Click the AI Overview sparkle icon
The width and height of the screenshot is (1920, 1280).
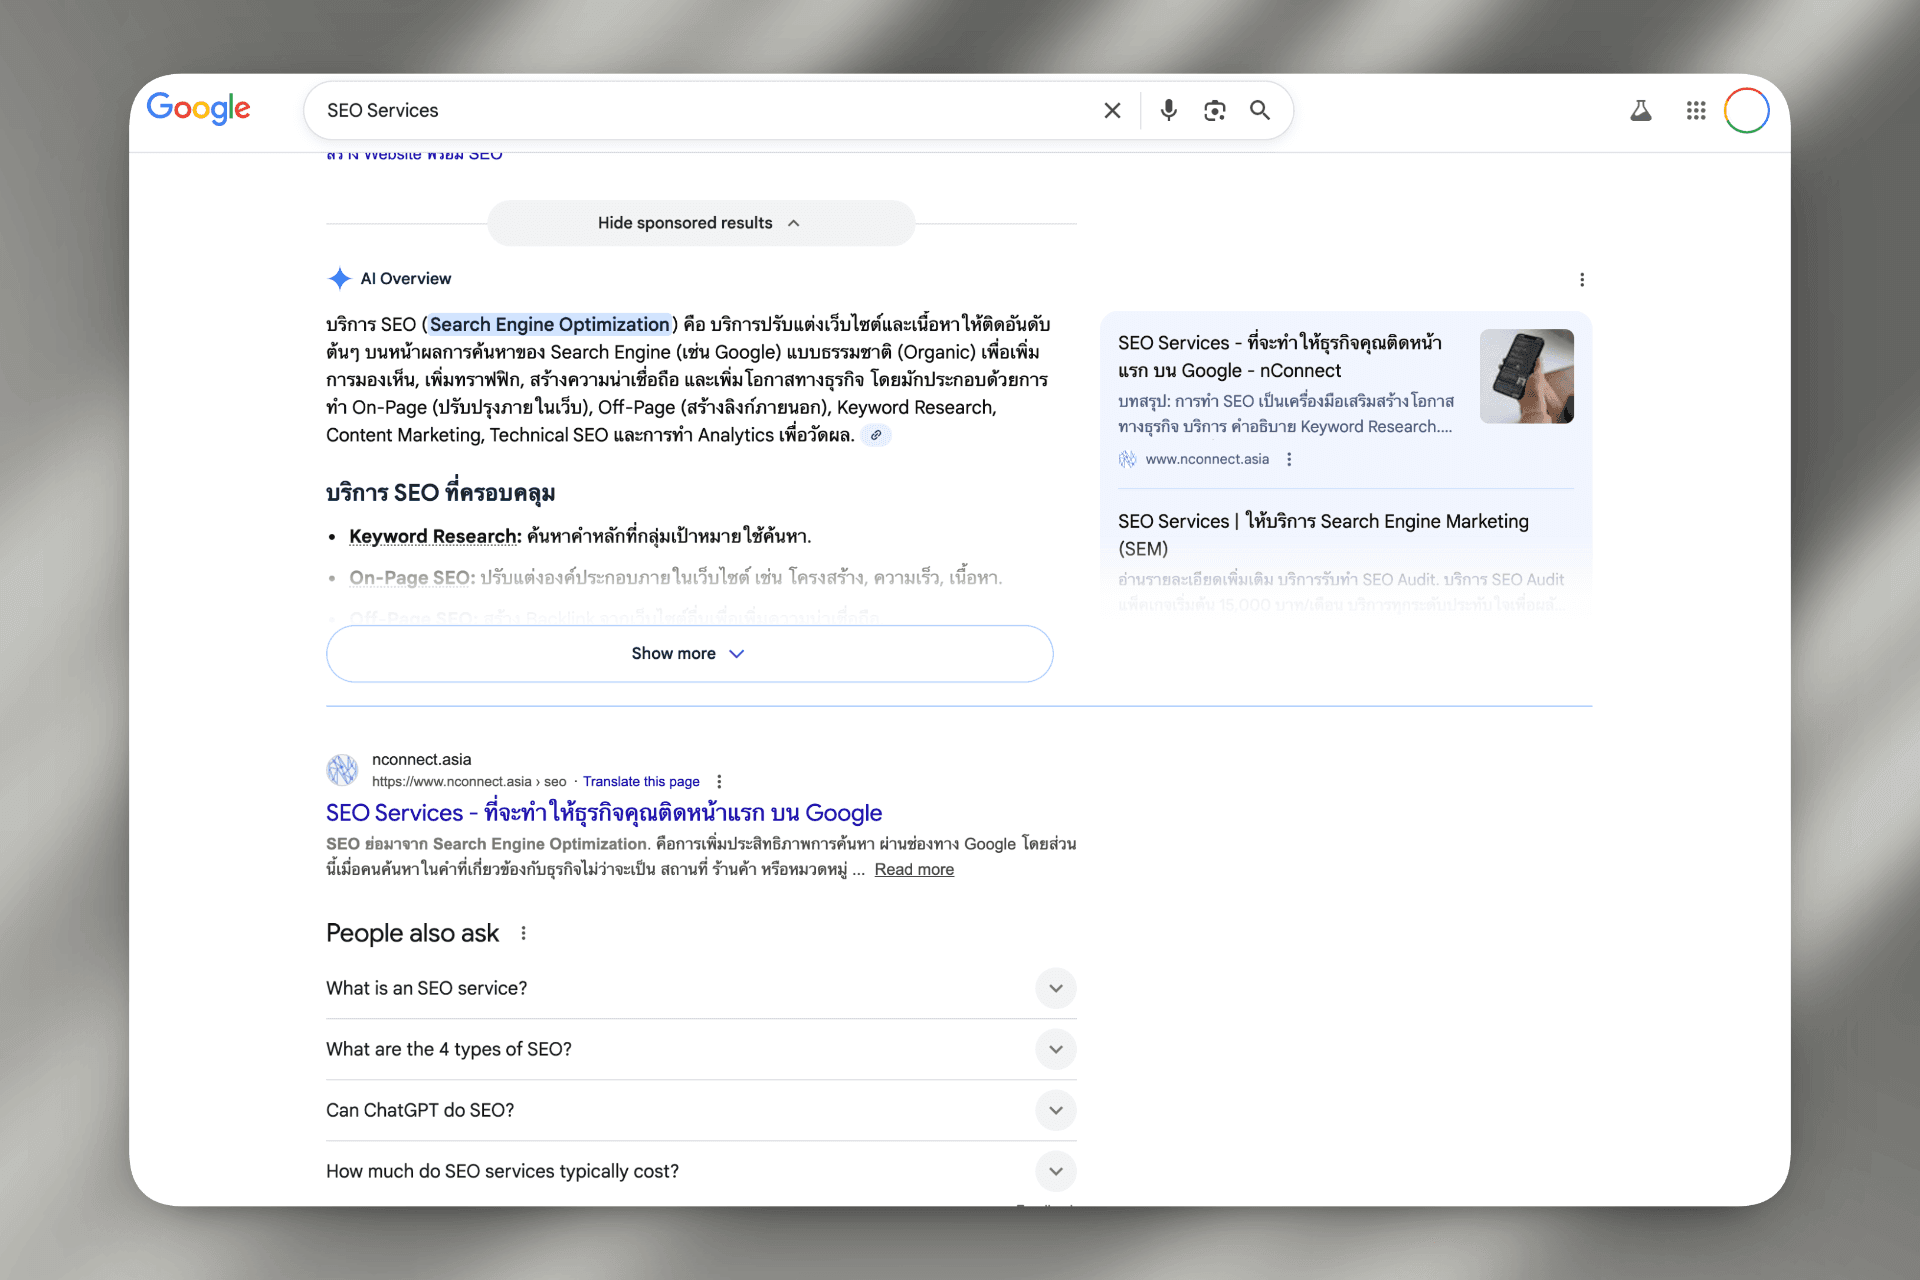[x=339, y=278]
